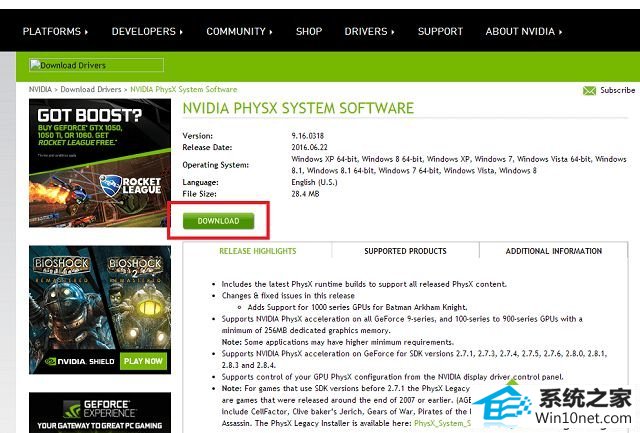The image size is (640, 433).
Task: Open the SUPPORT page
Action: click(440, 31)
